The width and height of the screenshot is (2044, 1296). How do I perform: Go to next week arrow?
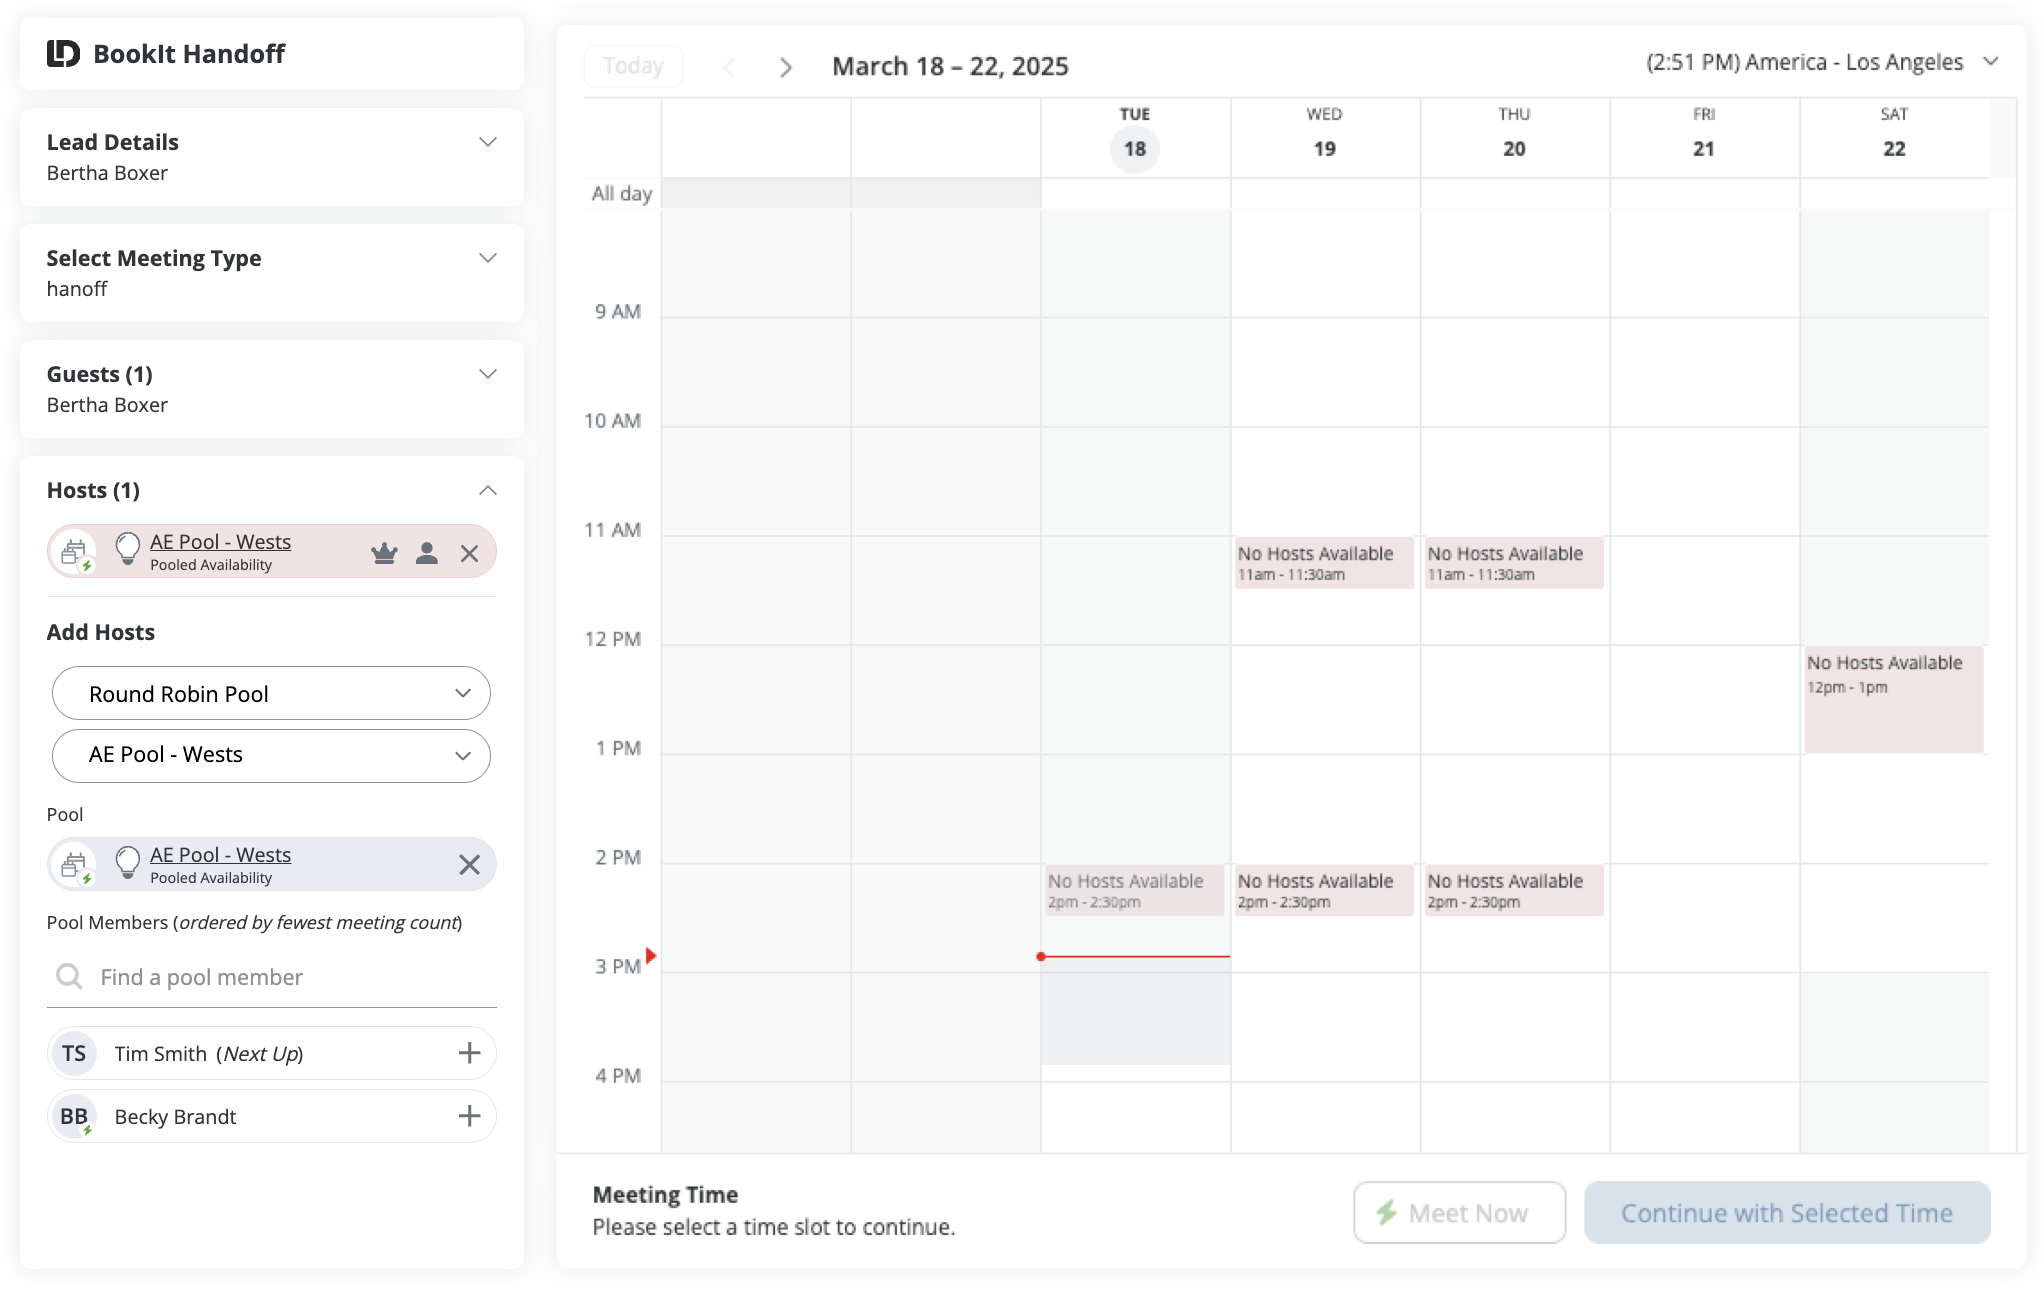coord(786,67)
